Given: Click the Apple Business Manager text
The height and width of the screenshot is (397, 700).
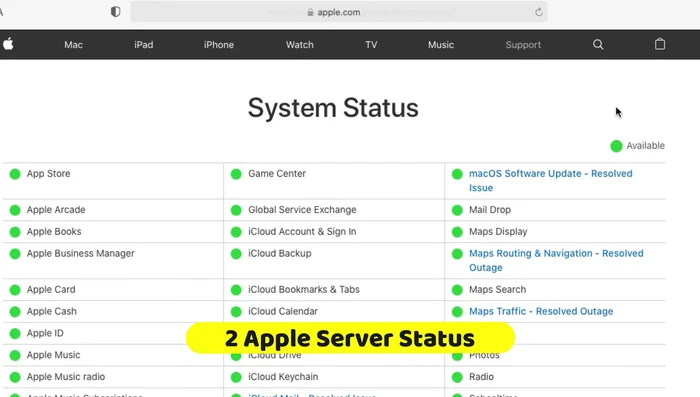Looking at the screenshot, I should 80,254.
